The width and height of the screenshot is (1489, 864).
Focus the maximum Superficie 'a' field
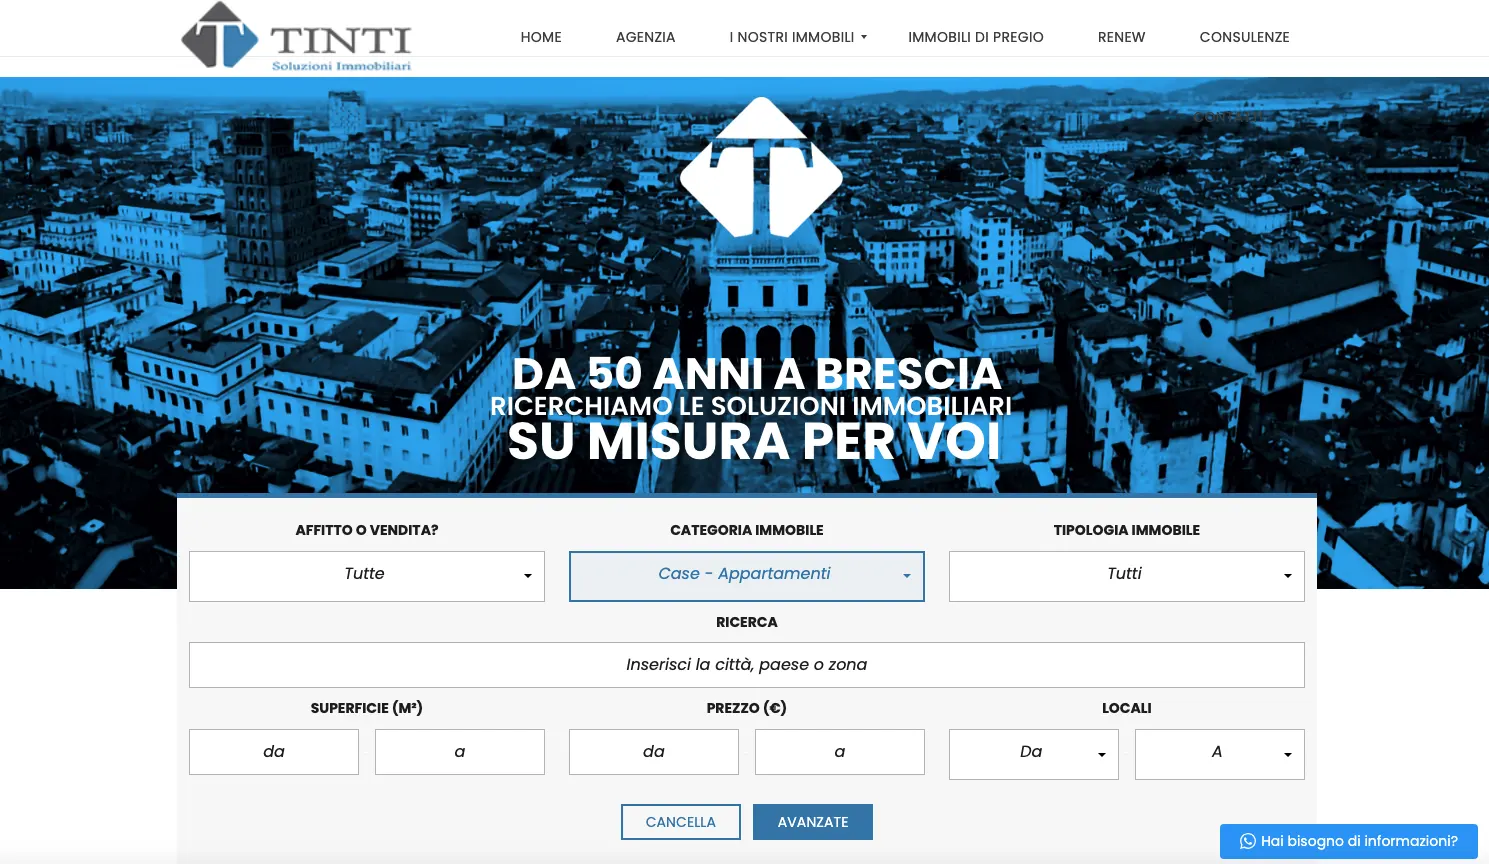tap(460, 752)
